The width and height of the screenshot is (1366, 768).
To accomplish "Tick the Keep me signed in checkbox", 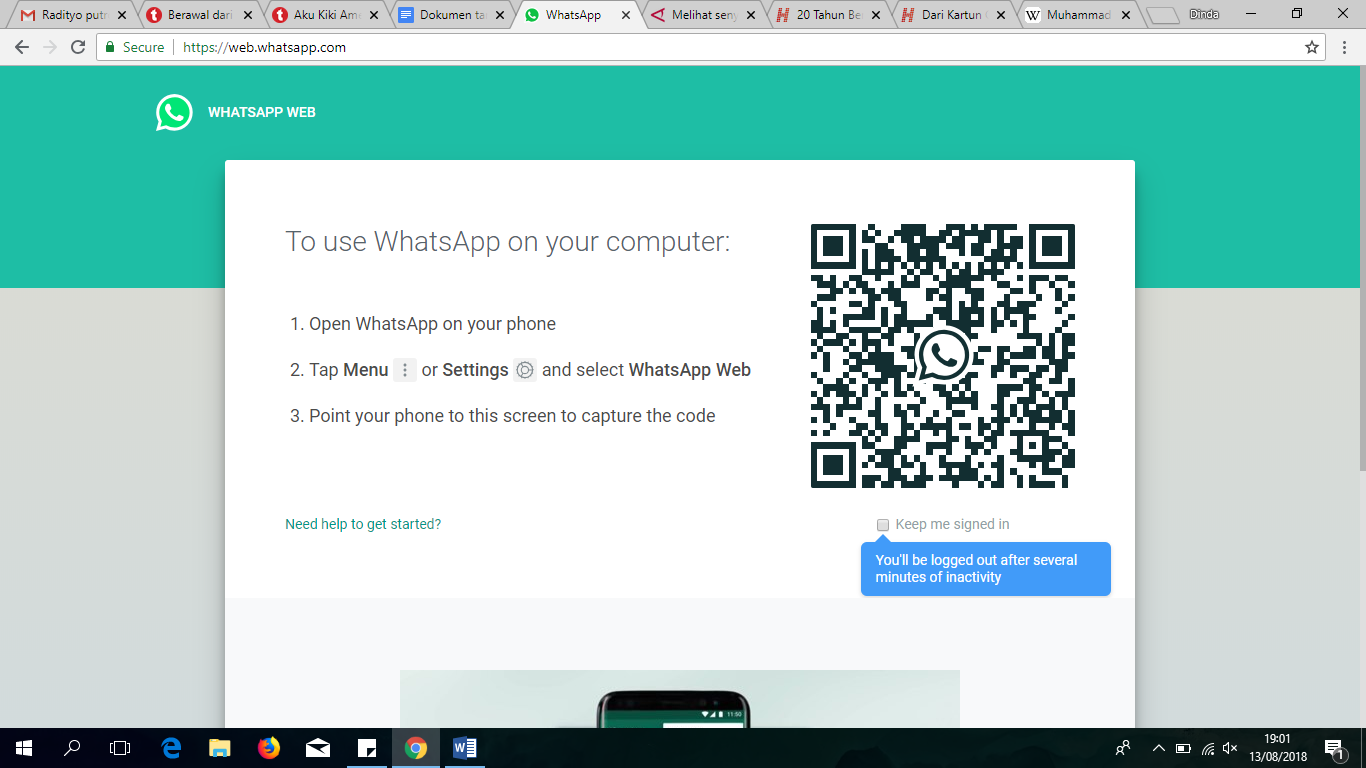I will tap(883, 525).
